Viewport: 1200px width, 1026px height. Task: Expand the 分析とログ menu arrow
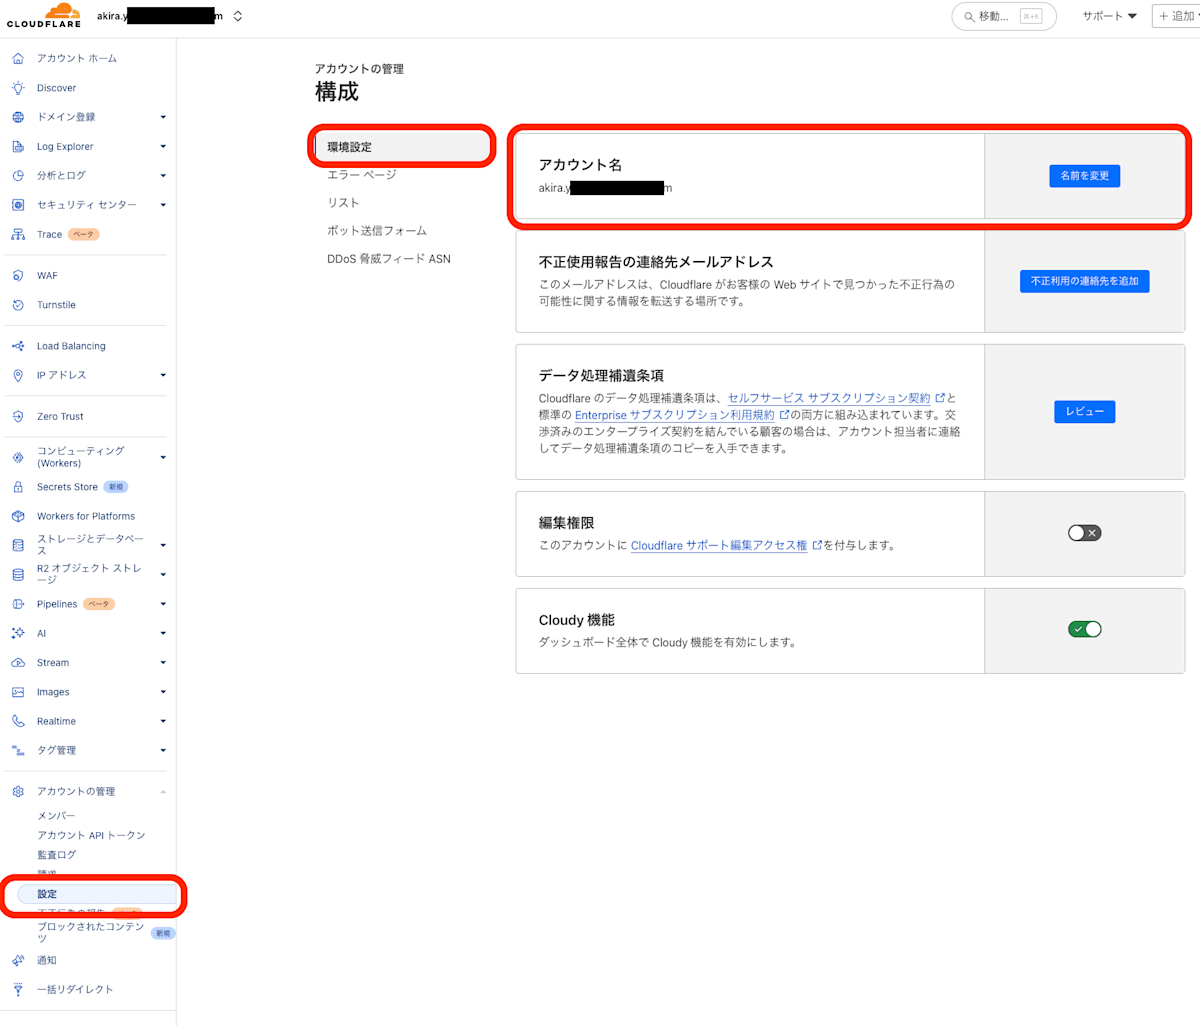(163, 175)
